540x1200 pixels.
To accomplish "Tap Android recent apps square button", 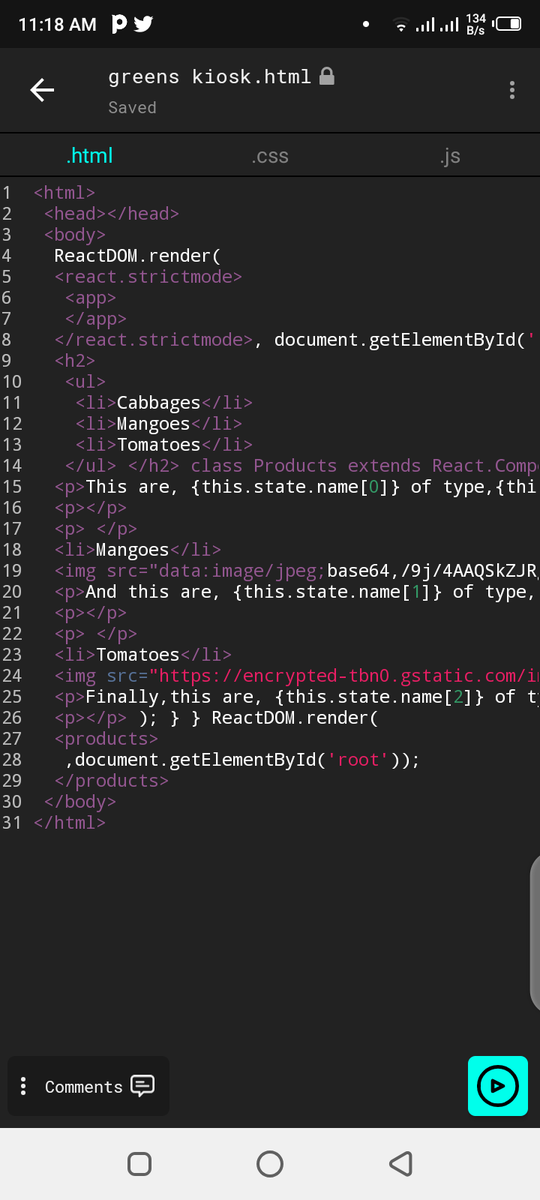I will (x=140, y=1163).
